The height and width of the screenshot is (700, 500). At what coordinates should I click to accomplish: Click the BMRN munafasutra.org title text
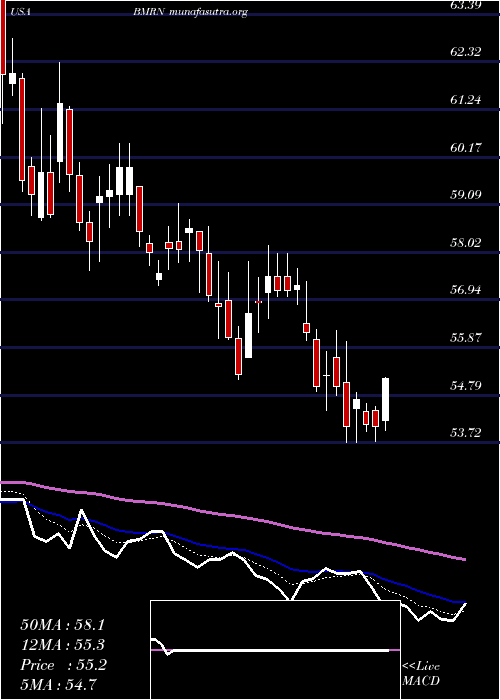[x=190, y=12]
